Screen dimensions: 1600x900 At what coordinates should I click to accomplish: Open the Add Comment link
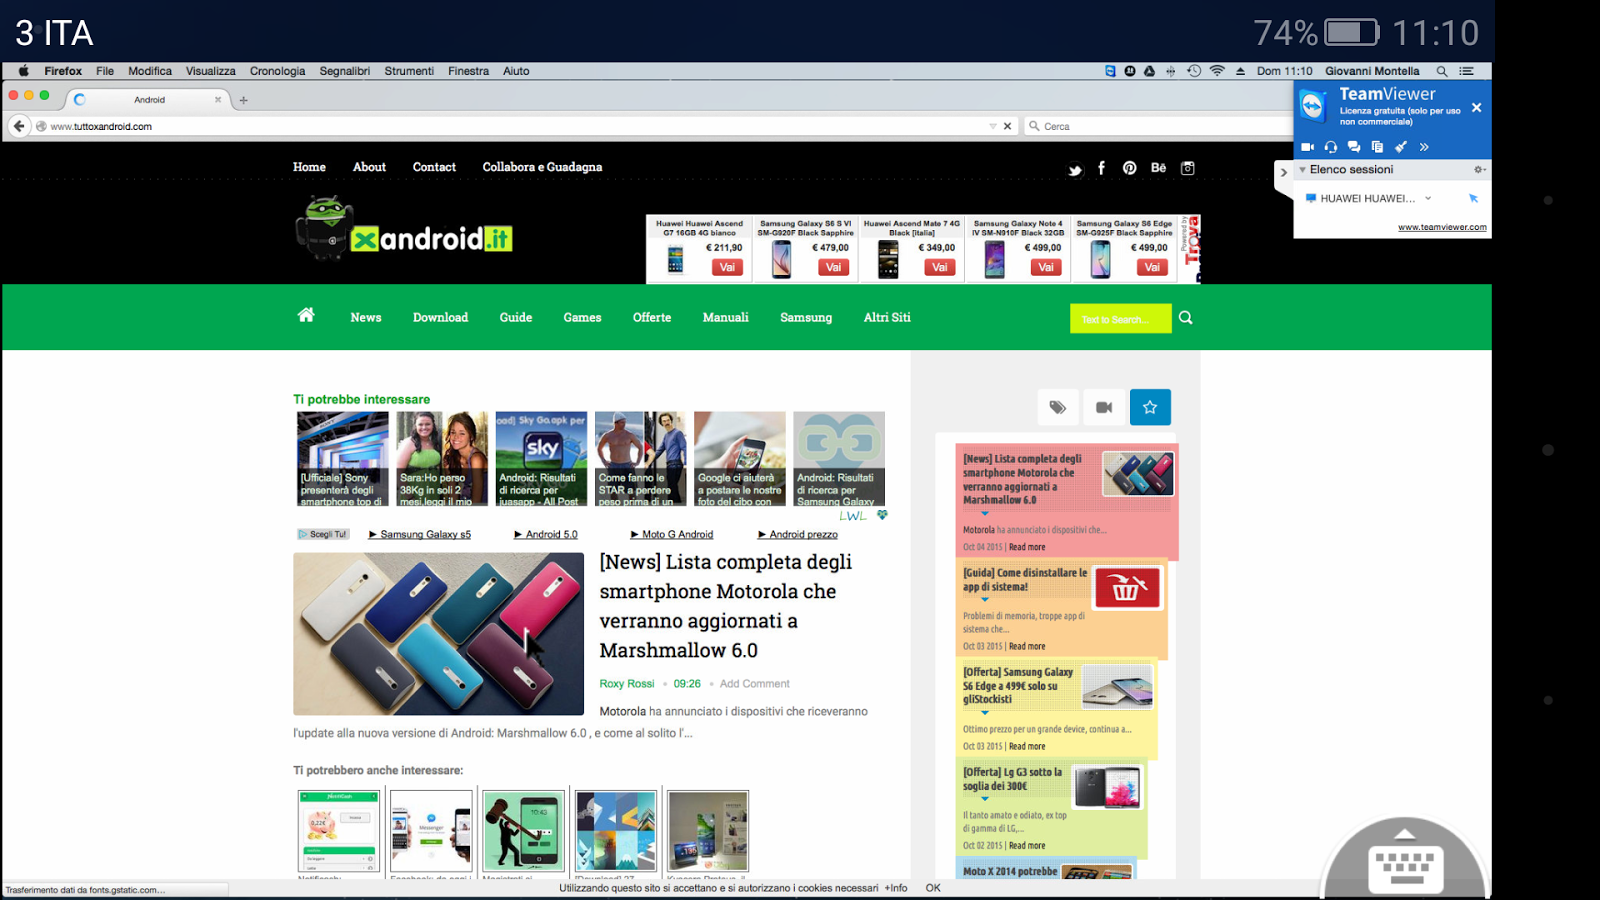coord(754,684)
